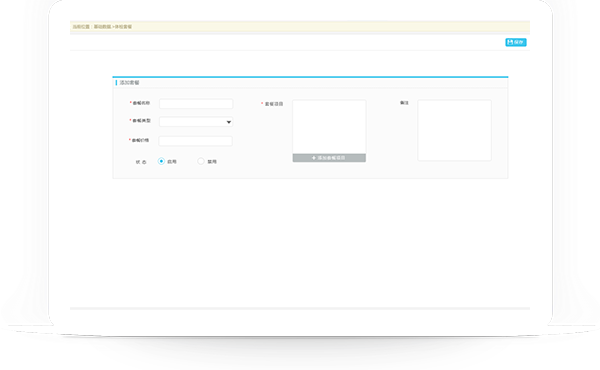Select the 禁用 radio button
600x370 pixels.
[201, 161]
